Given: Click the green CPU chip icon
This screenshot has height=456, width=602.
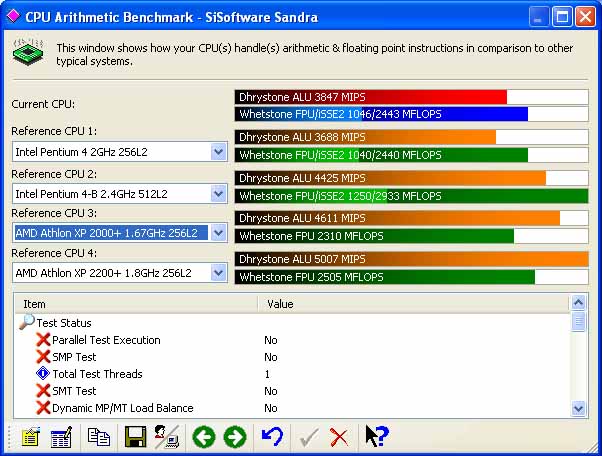Looking at the screenshot, I should pos(28,52).
